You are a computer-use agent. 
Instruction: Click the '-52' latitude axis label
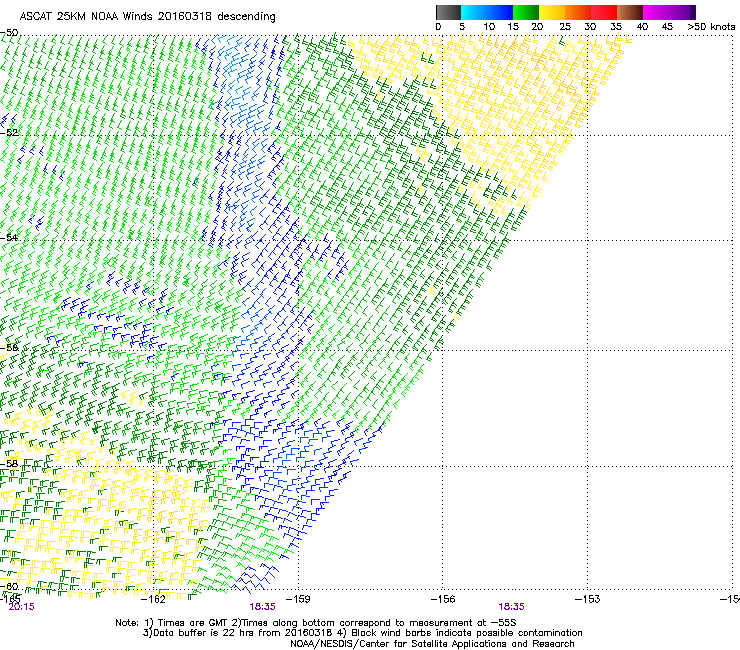point(9,133)
